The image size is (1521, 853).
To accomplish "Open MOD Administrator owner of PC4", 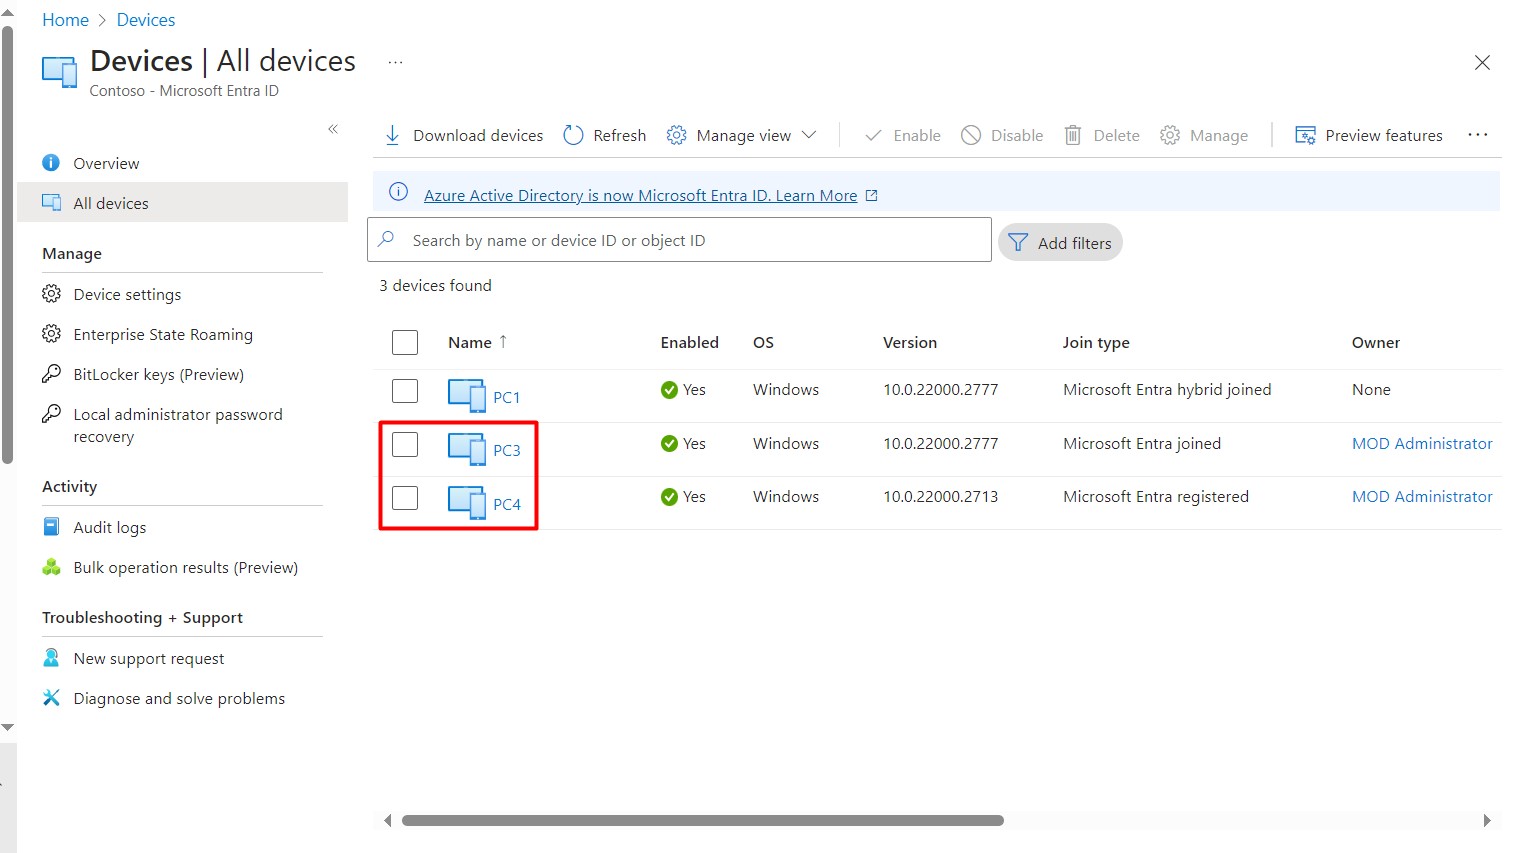I will [1422, 496].
